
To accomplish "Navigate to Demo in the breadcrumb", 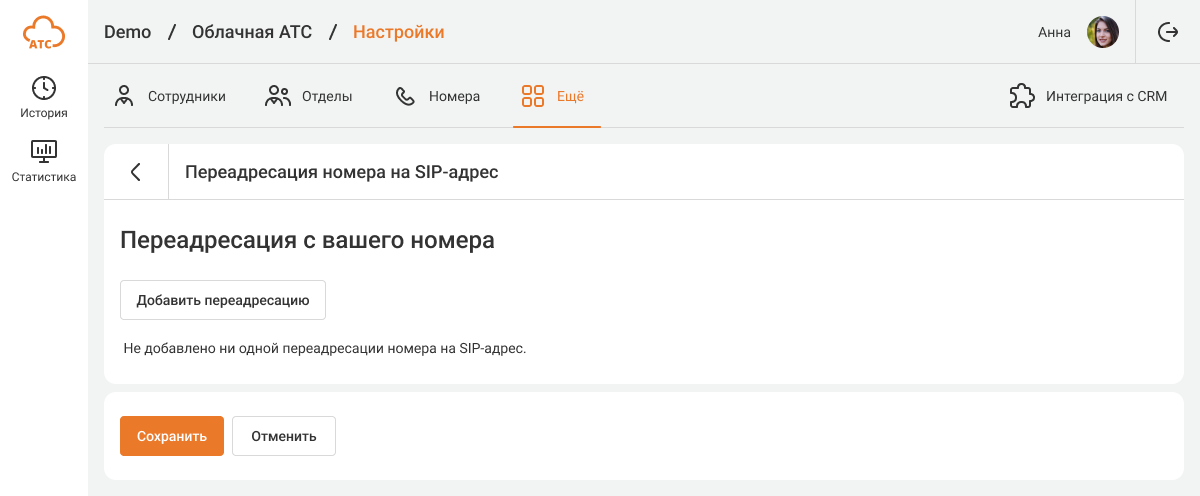I will click(x=127, y=32).
